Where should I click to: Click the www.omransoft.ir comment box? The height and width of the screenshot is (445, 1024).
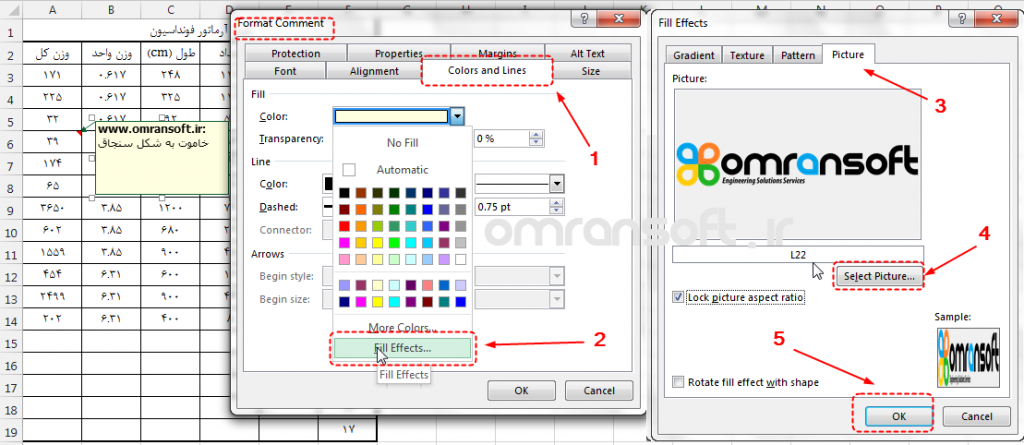click(162, 158)
